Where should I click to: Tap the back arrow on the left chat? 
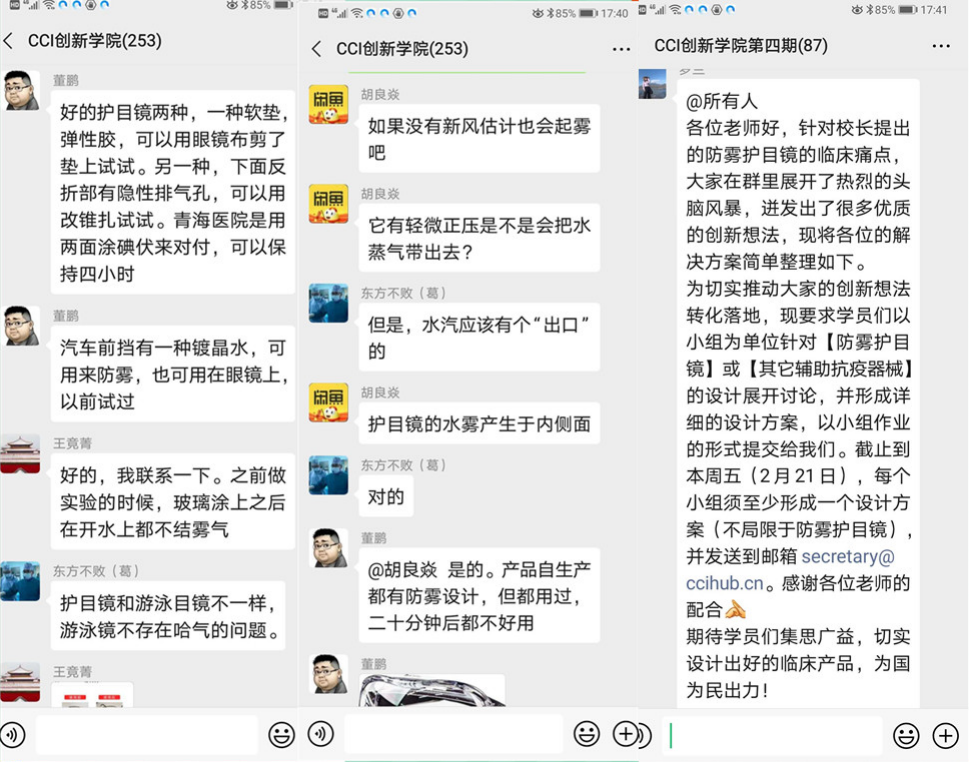coord(10,41)
